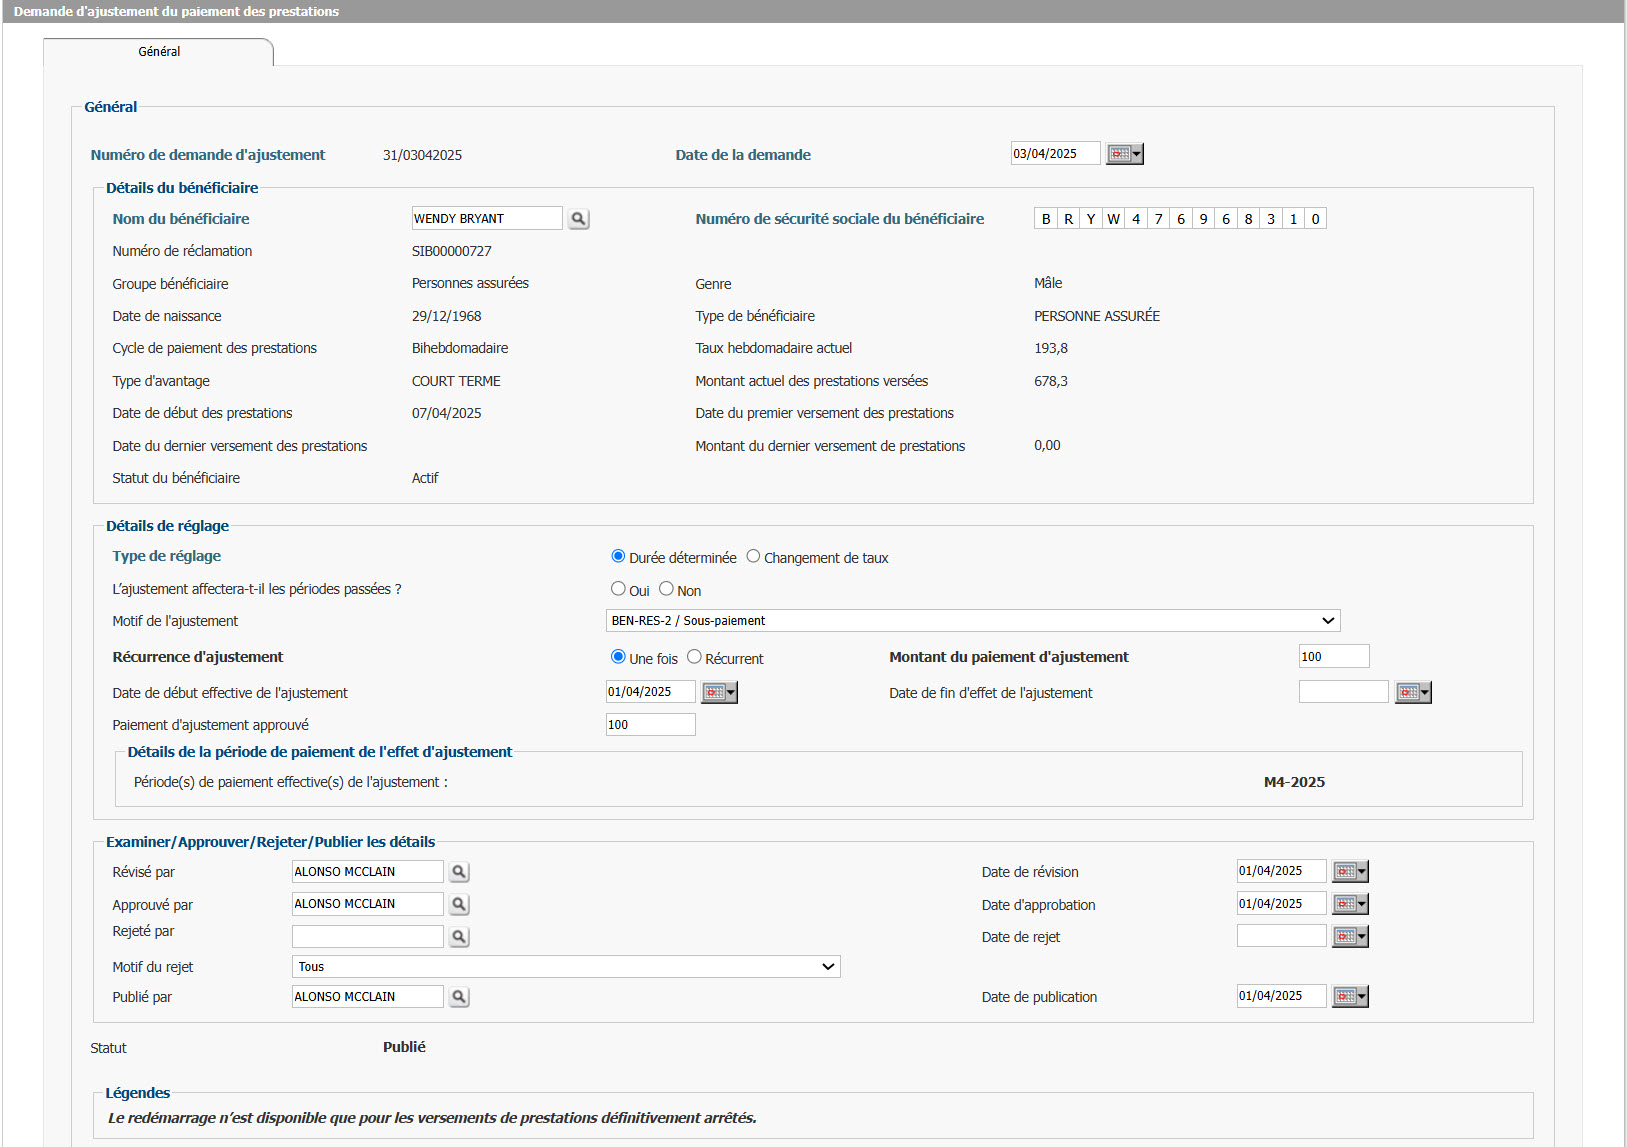This screenshot has height=1147, width=1627.
Task: Open calendar for Date de publication
Action: [1350, 996]
